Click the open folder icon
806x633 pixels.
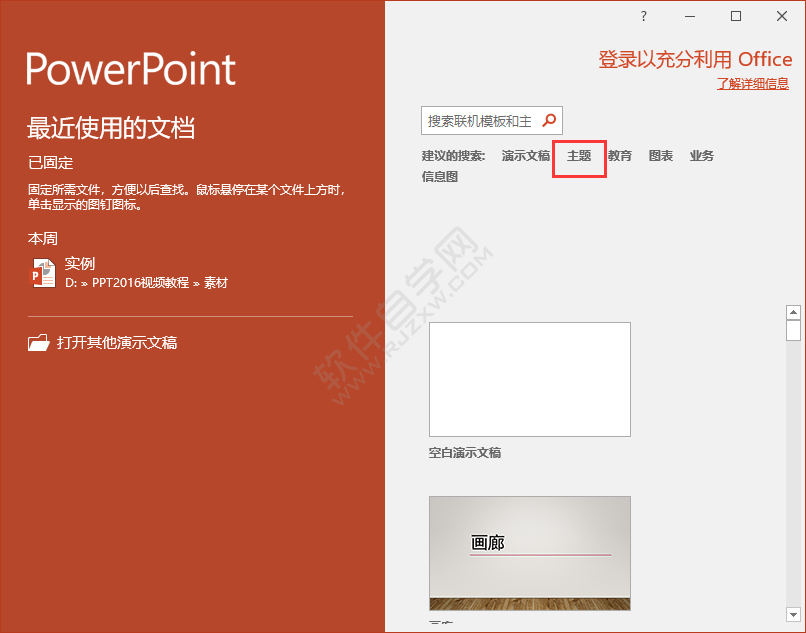tap(39, 342)
